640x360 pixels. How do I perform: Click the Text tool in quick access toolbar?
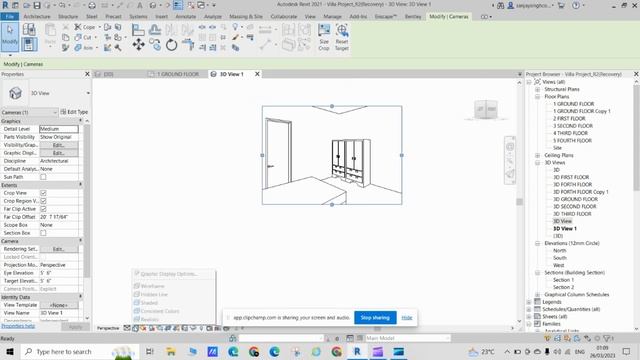[x=140, y=5]
